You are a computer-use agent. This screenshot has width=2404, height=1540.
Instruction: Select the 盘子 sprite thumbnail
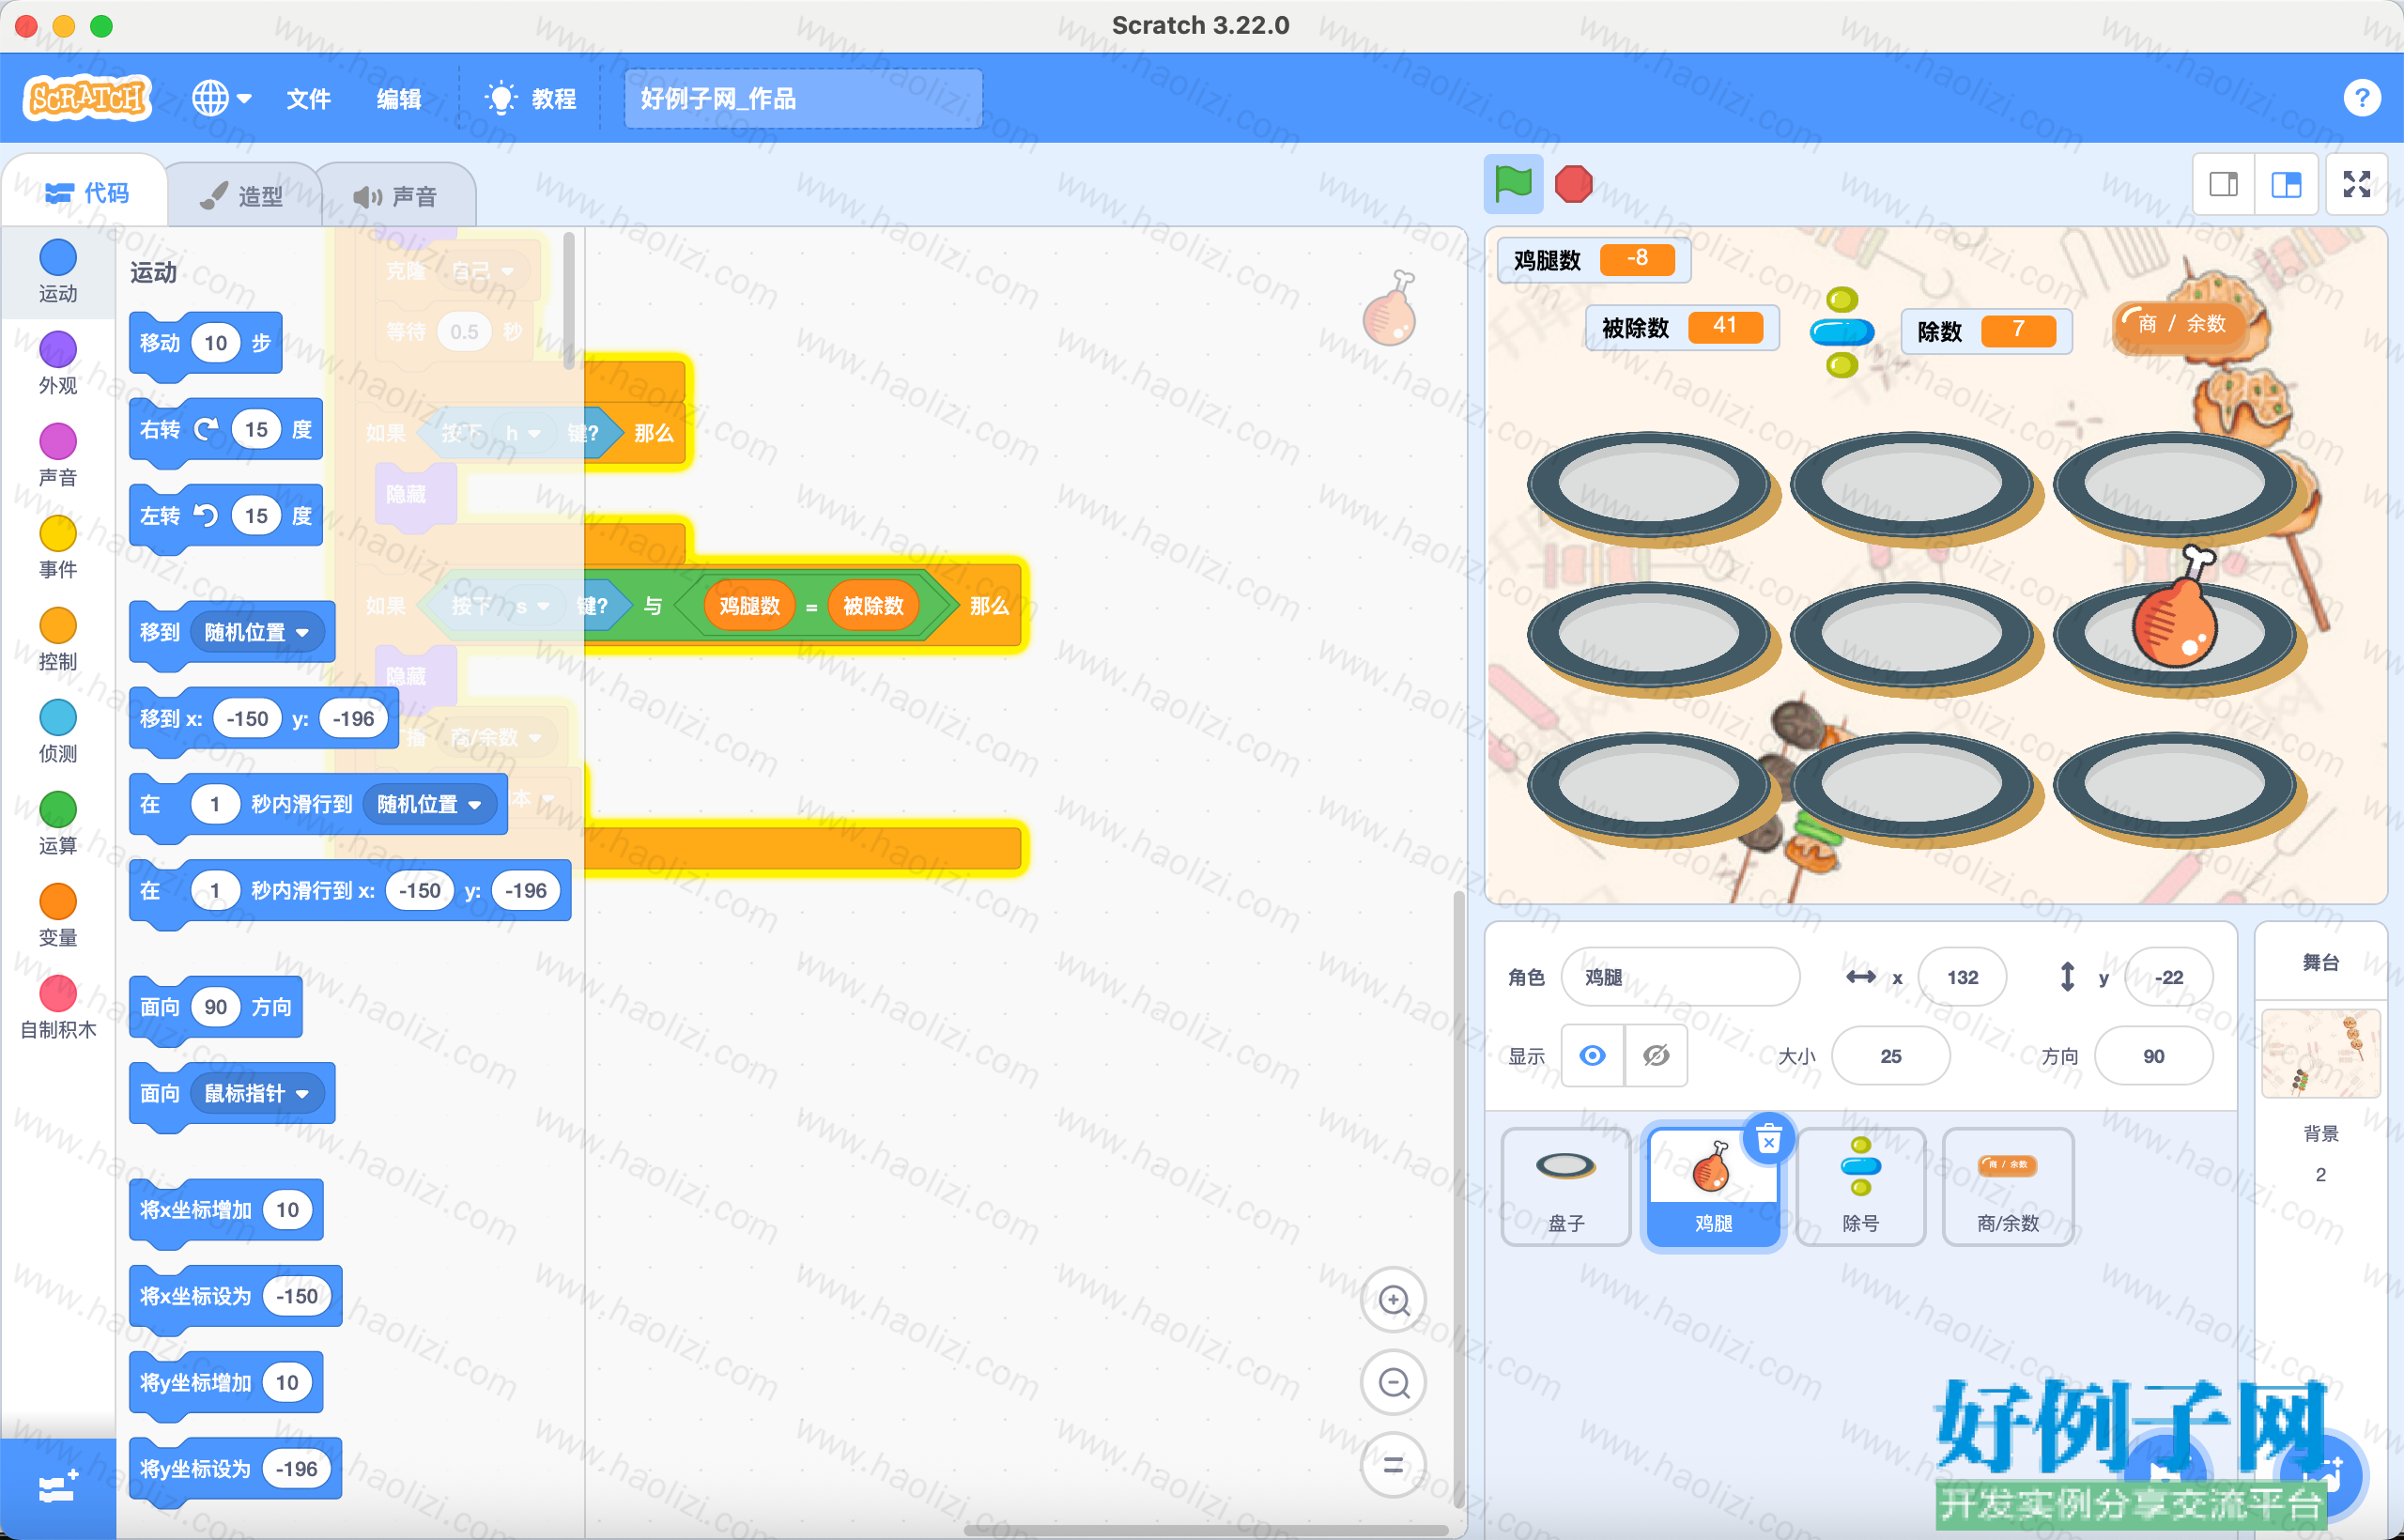[x=1566, y=1187]
